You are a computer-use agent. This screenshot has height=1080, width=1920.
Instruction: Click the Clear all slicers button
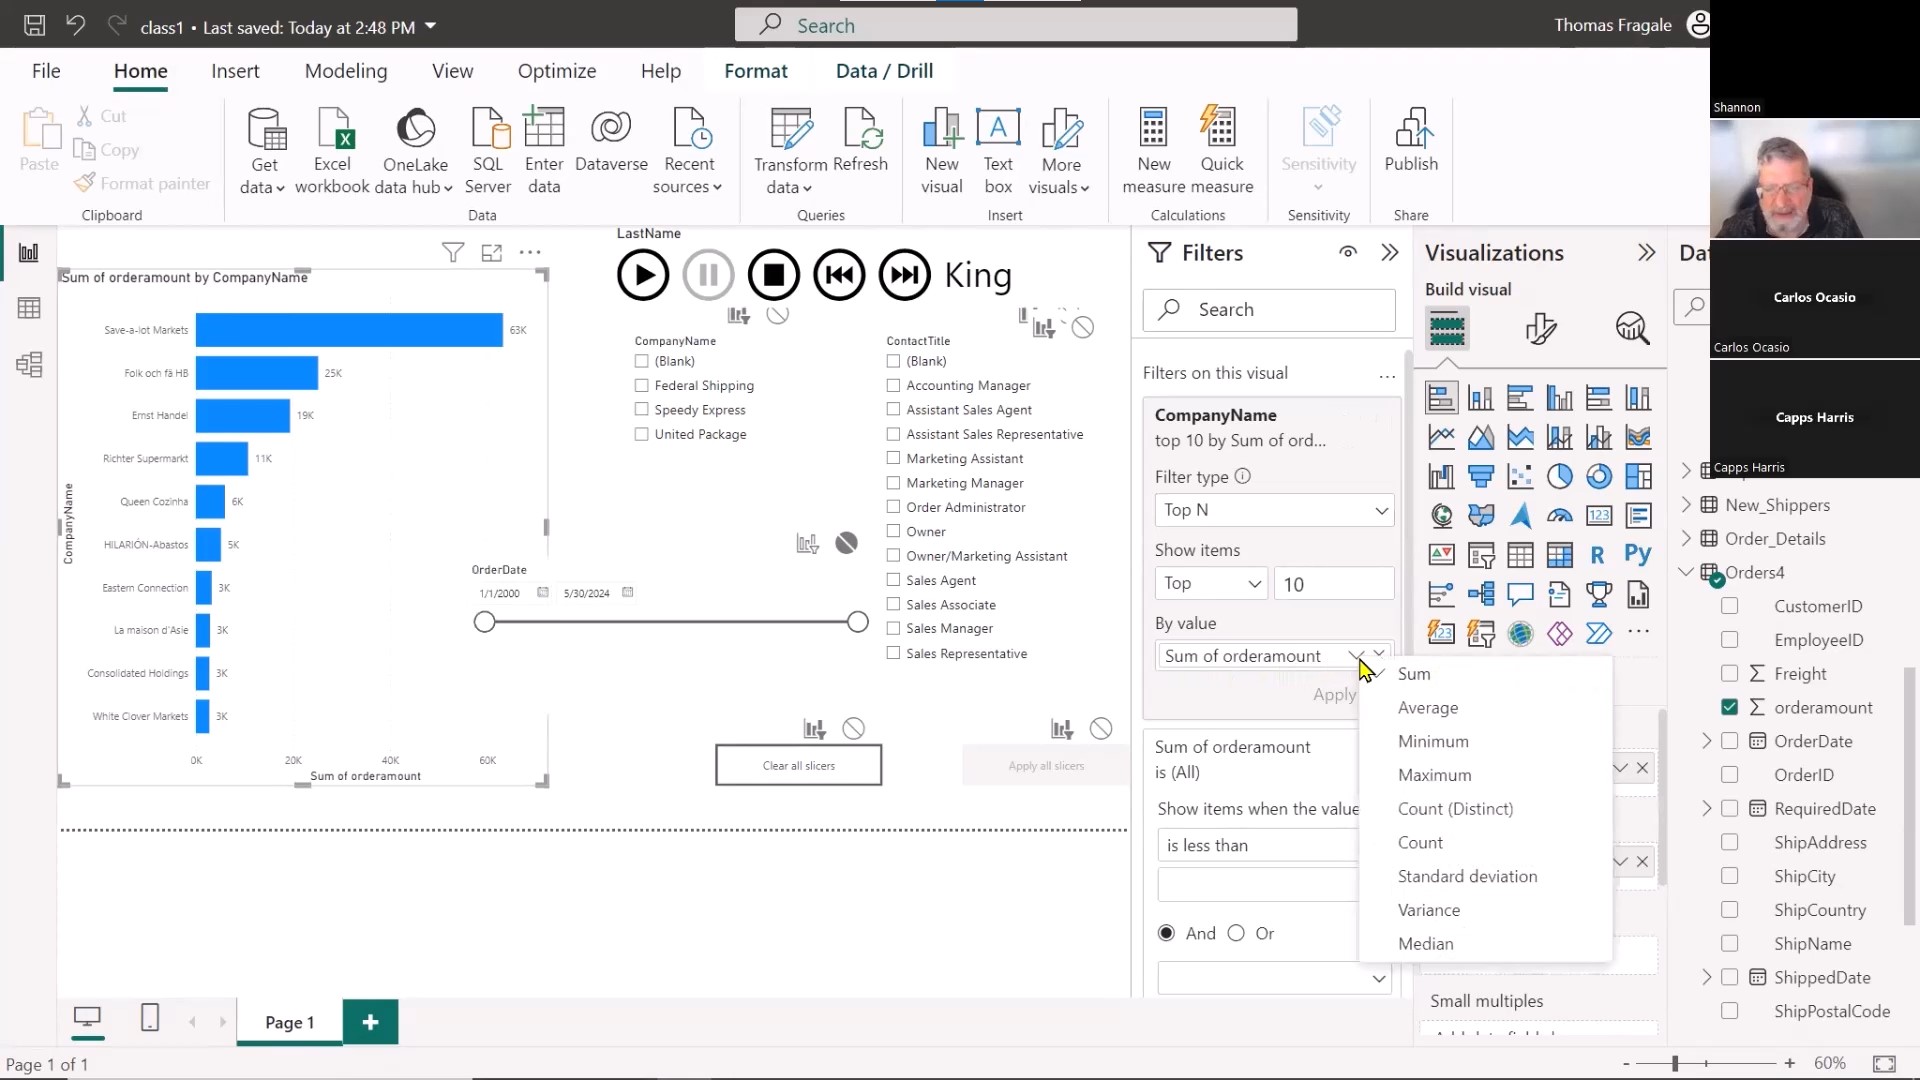[x=797, y=765]
